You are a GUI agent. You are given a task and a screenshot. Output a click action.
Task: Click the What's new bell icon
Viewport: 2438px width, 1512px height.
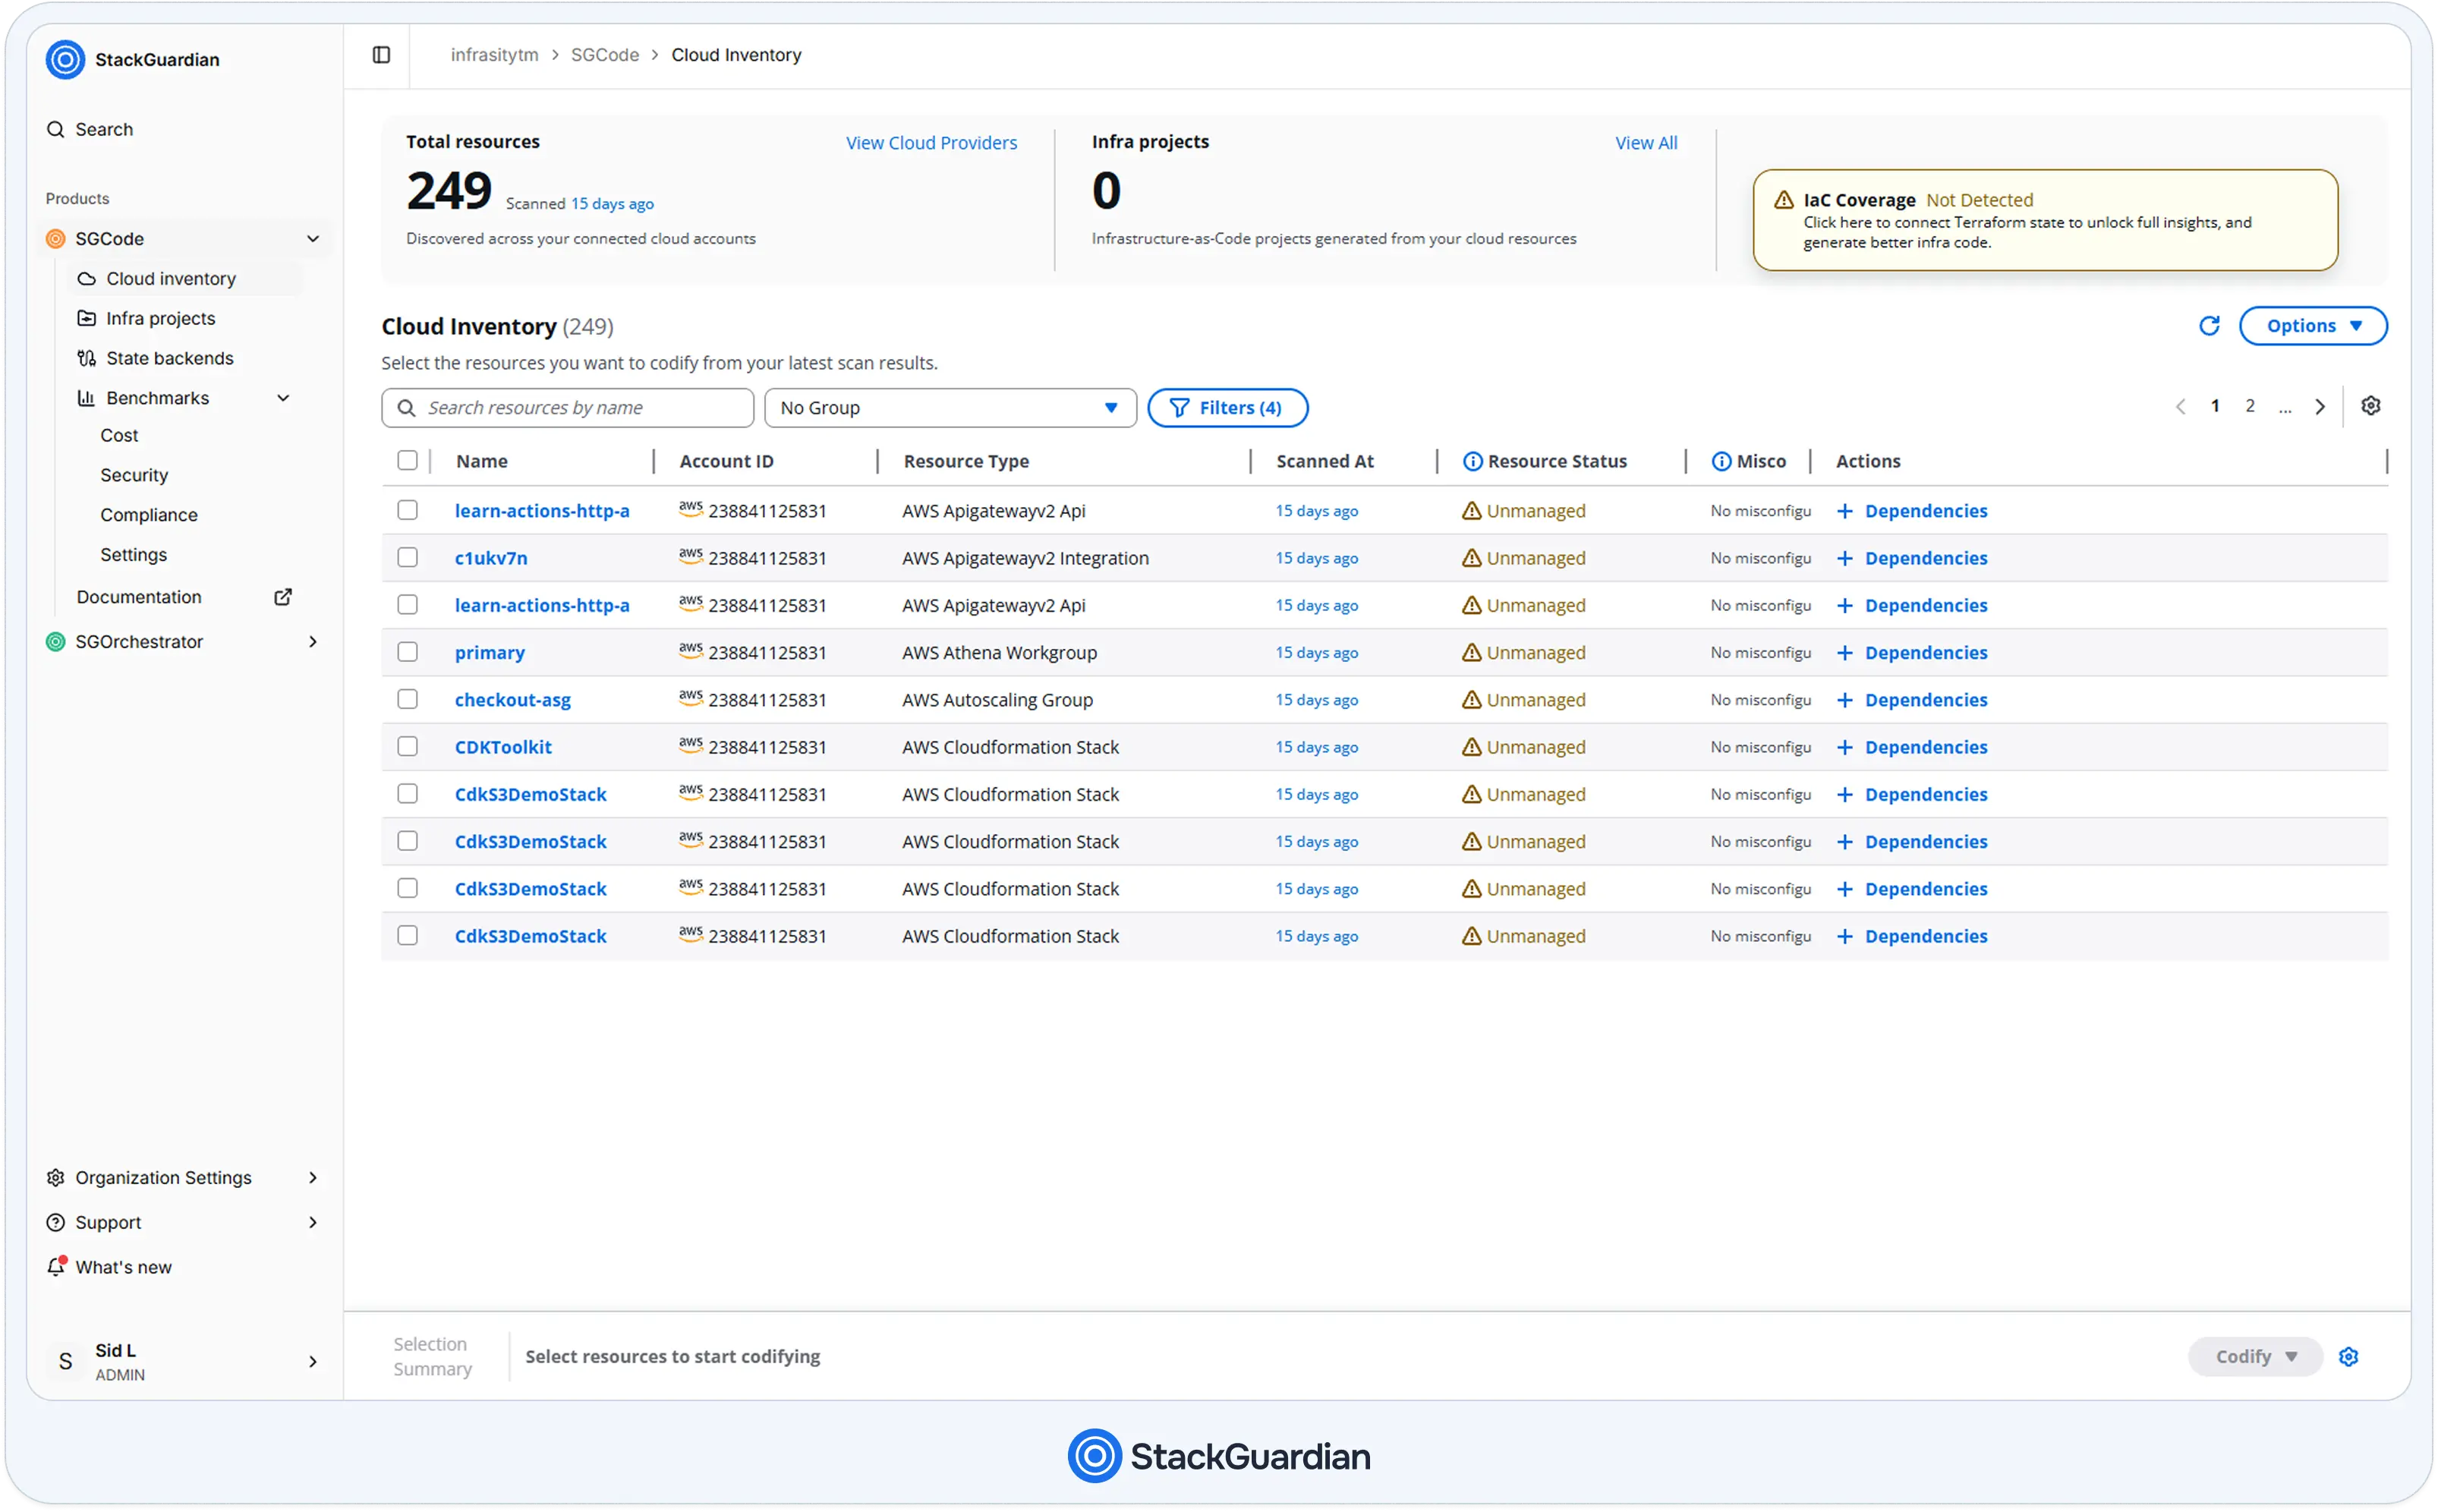[56, 1267]
